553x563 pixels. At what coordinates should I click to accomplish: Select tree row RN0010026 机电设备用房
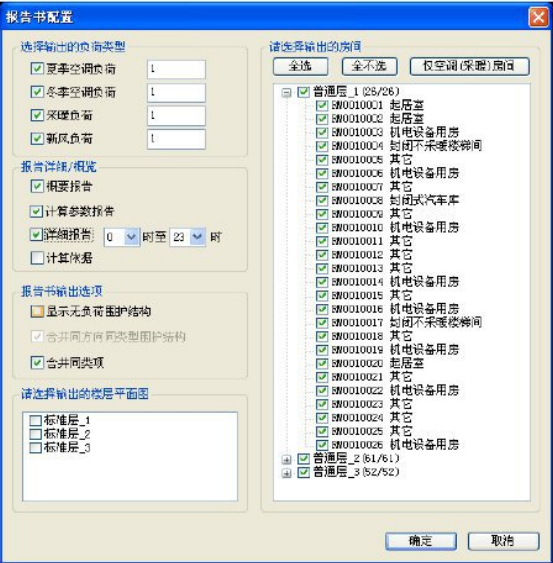(x=395, y=445)
